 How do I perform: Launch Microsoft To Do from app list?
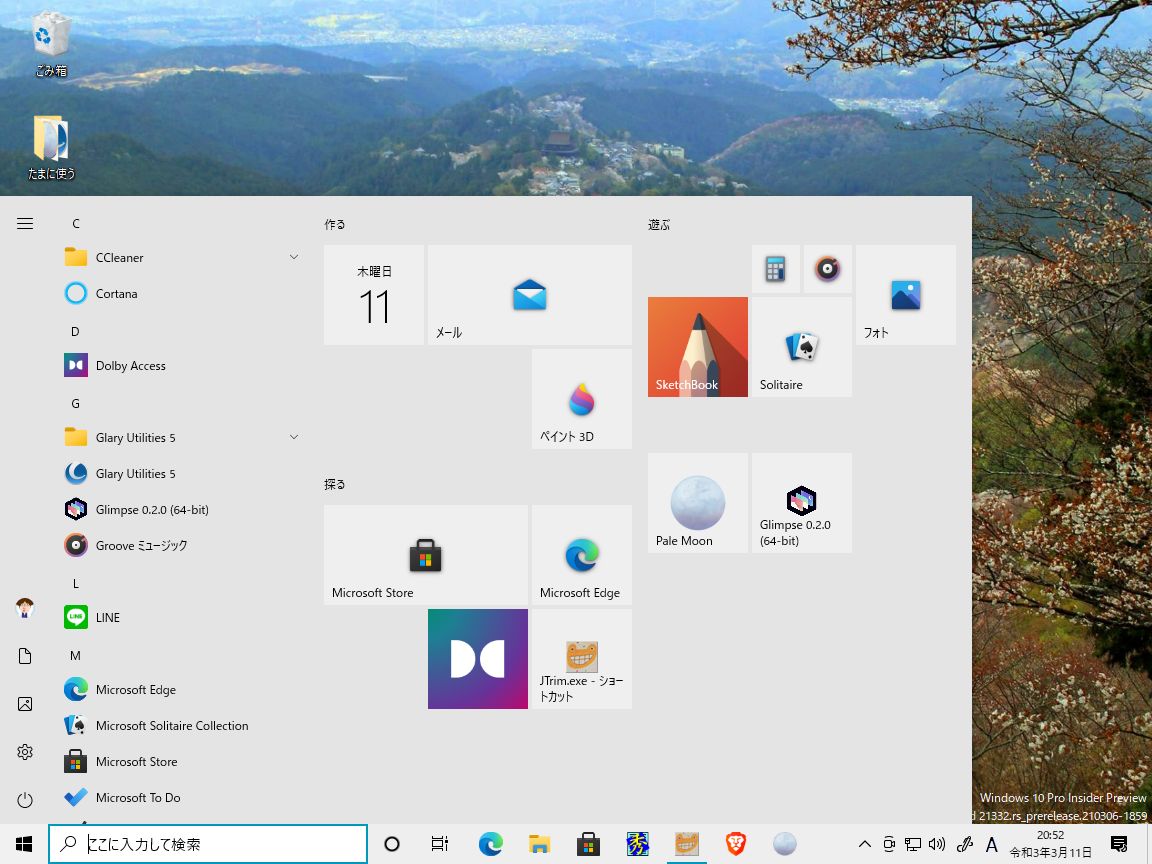click(x=182, y=797)
